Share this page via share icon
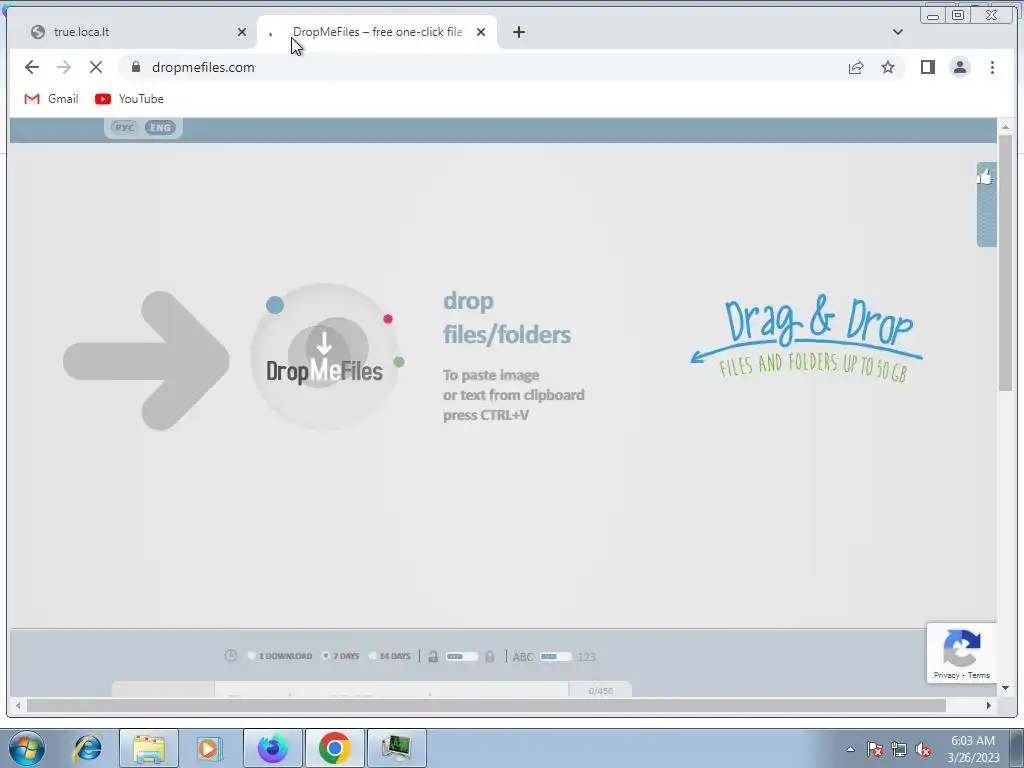This screenshot has width=1024, height=768. coord(856,67)
